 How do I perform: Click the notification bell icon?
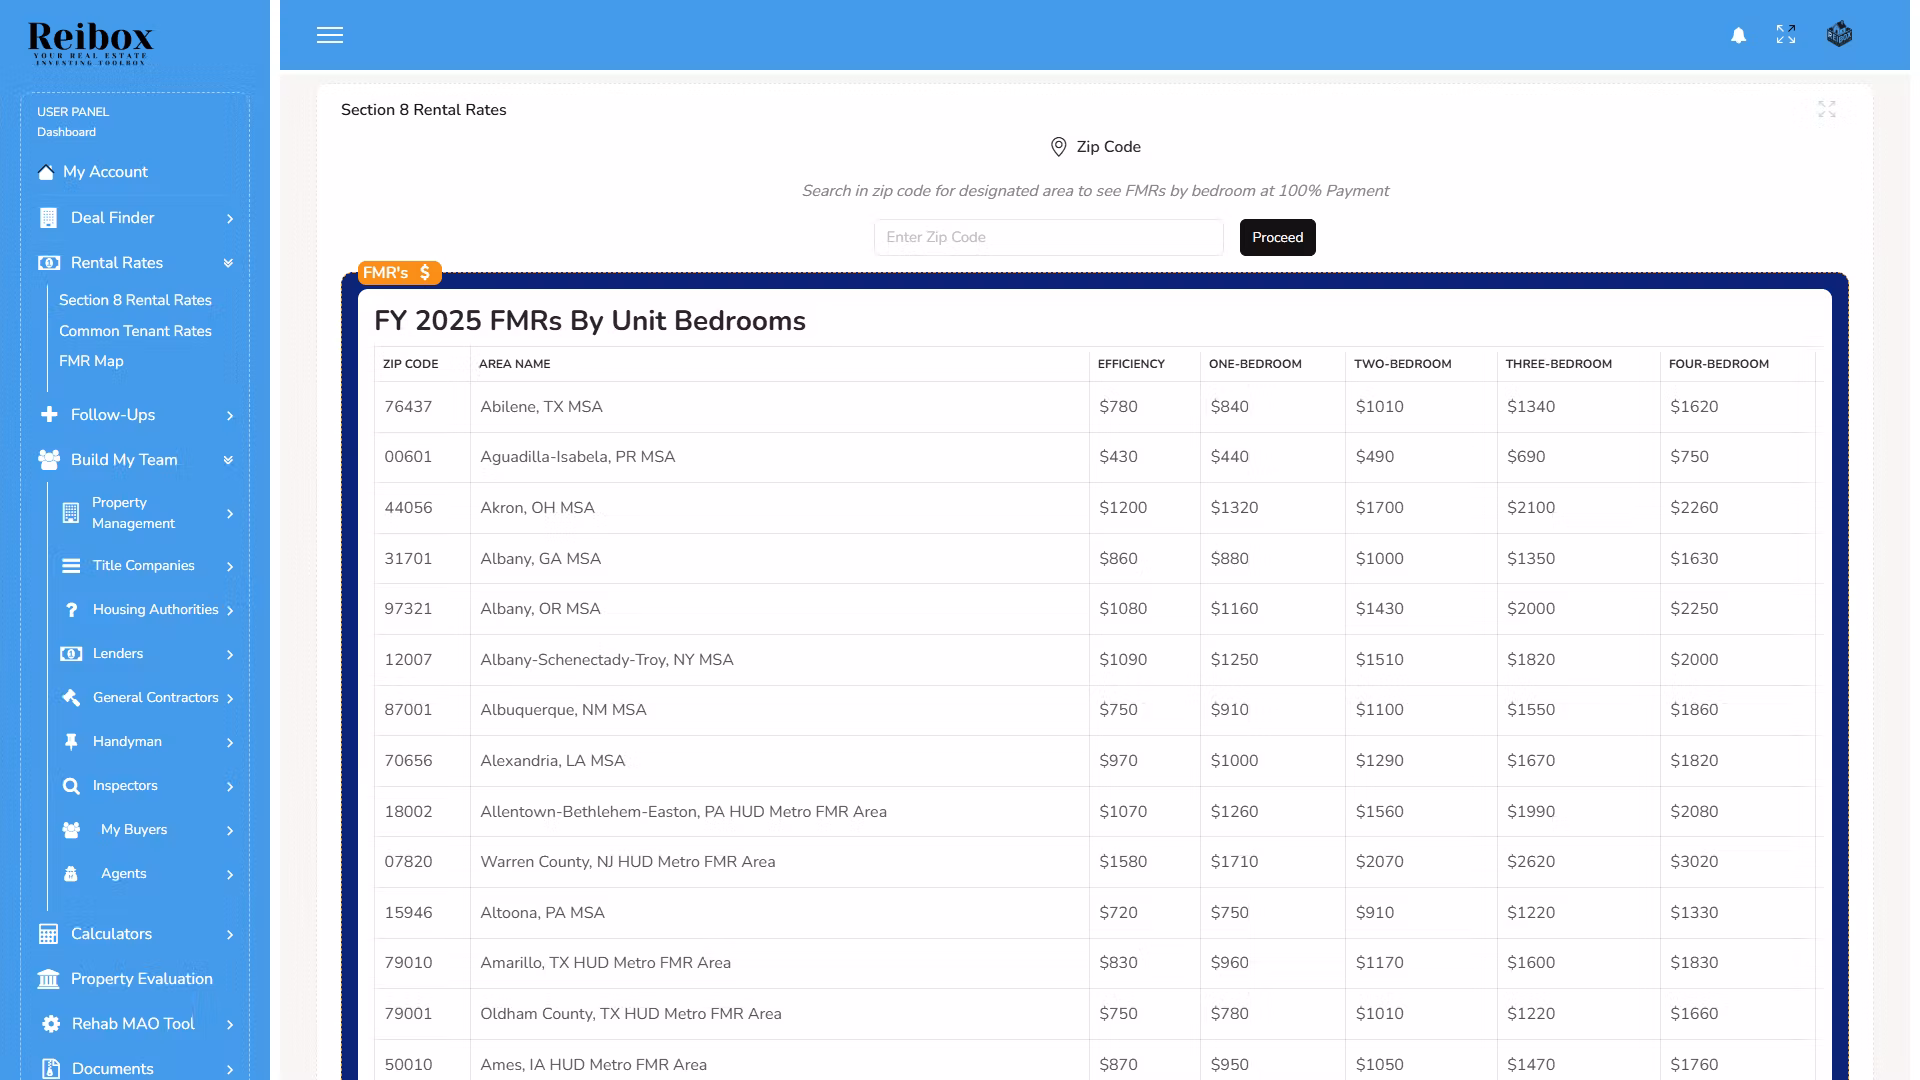click(1738, 35)
